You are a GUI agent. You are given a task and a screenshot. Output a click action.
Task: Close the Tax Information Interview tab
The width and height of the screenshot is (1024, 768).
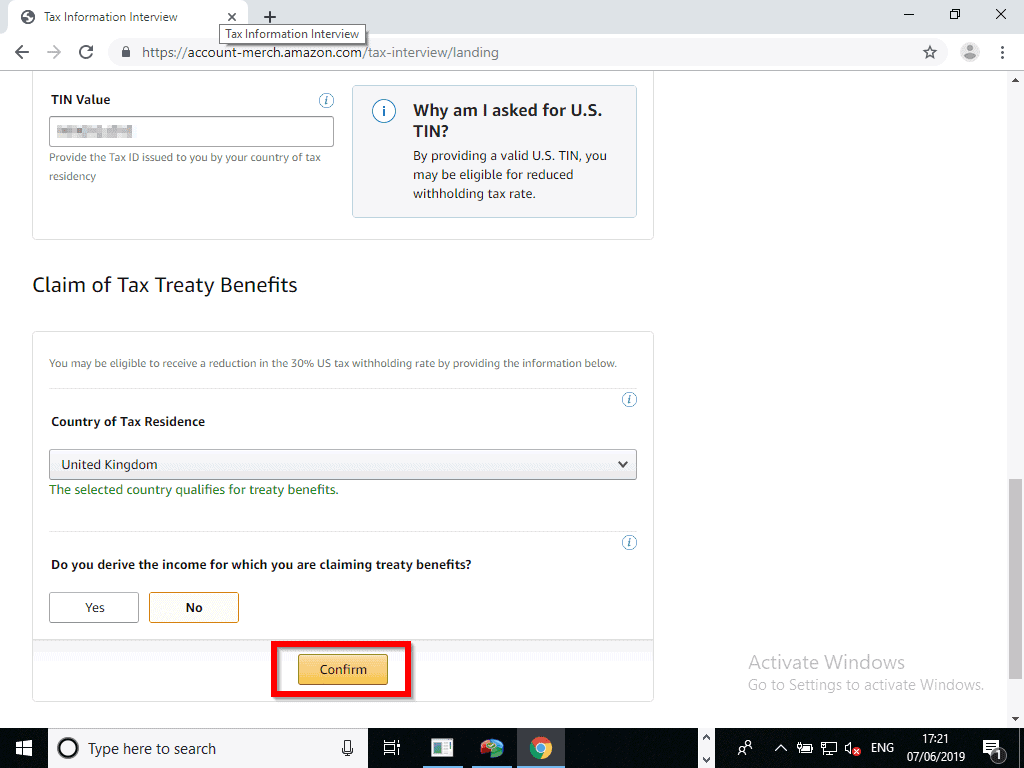(x=232, y=17)
